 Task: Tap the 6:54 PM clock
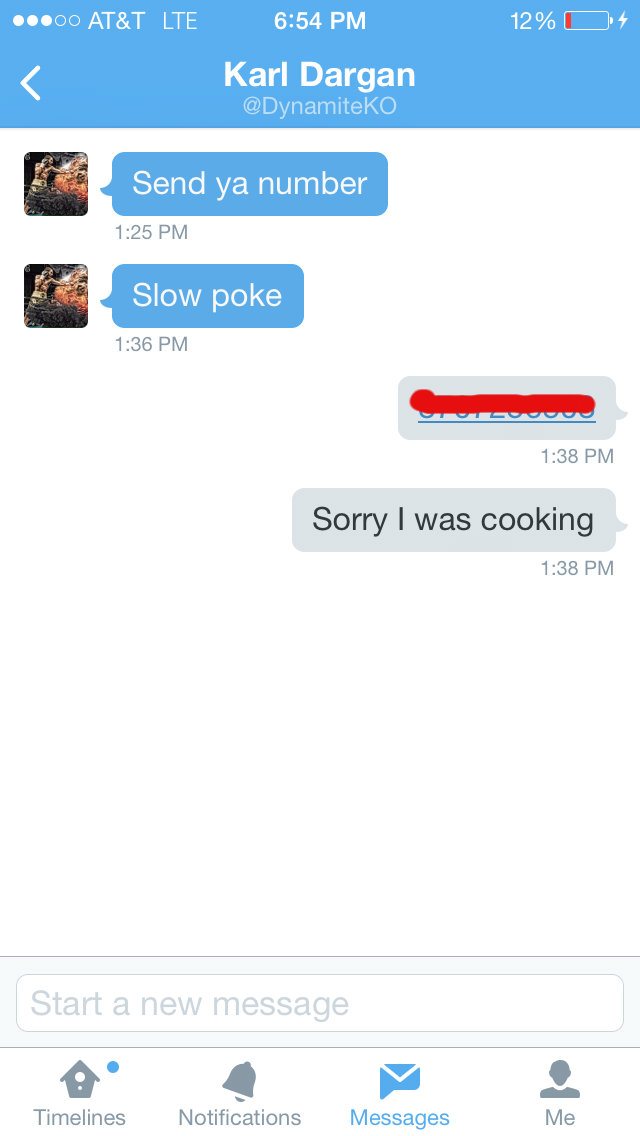320,21
